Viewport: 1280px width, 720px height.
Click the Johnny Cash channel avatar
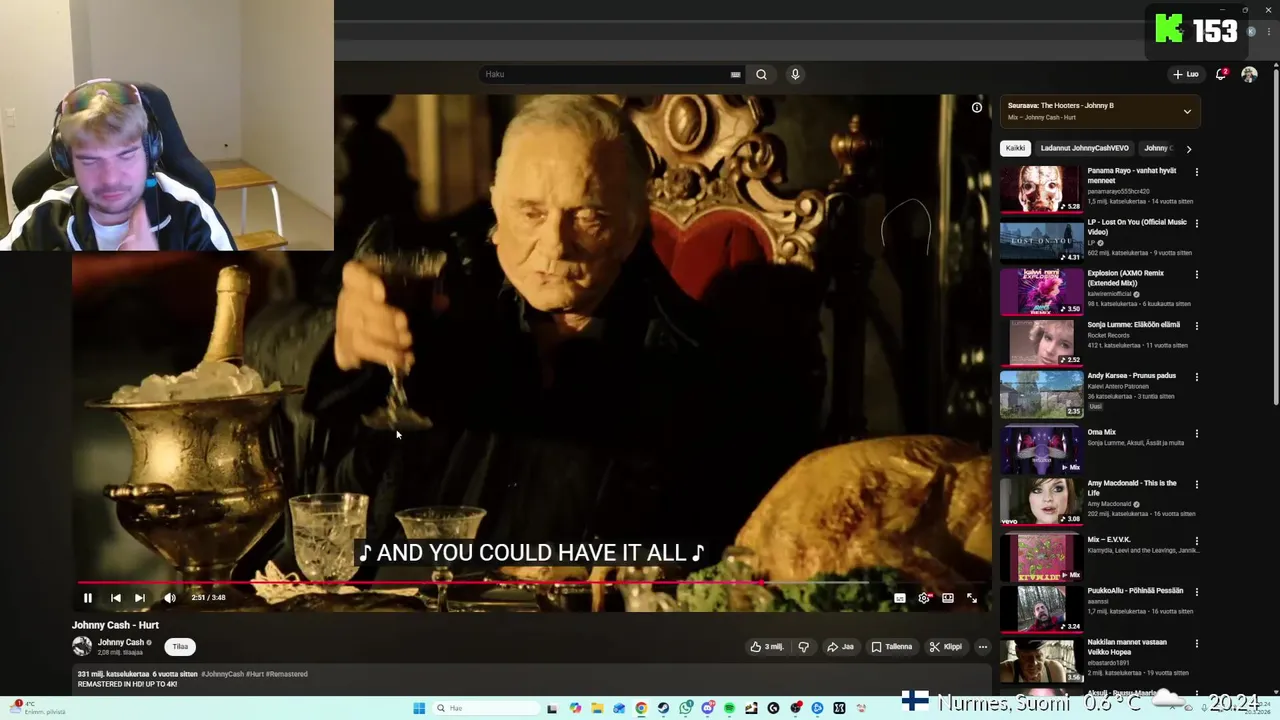[82, 646]
